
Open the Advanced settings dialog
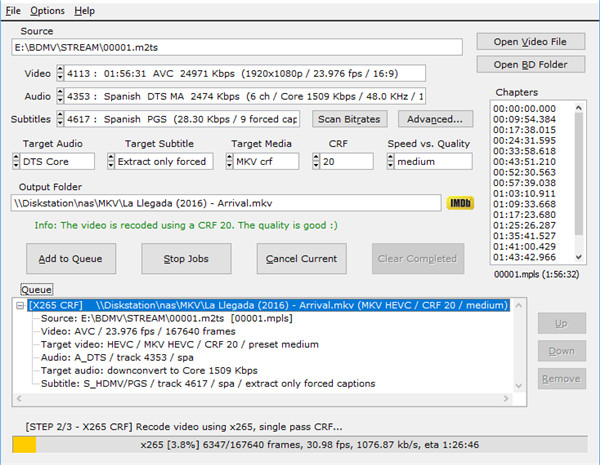435,119
